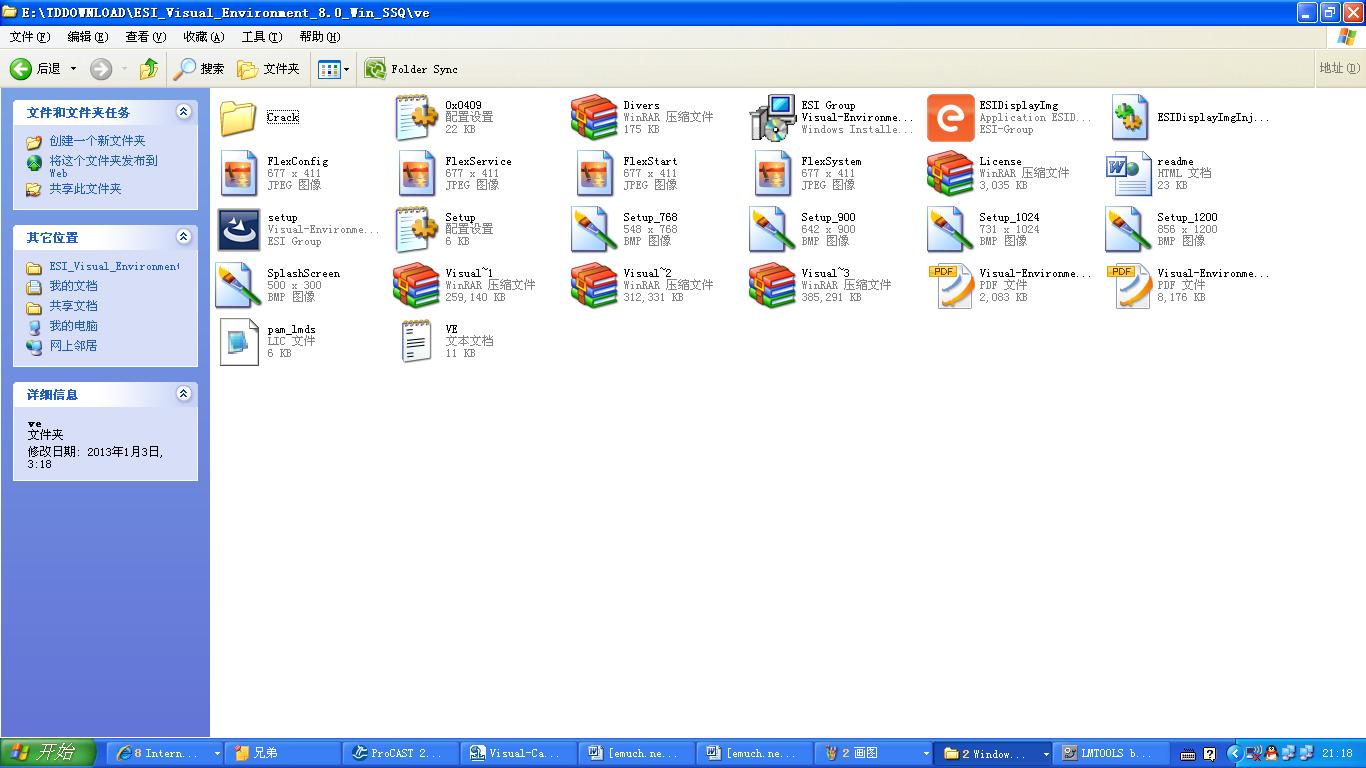Select the pam_lmds LIC file icon

pyautogui.click(x=239, y=342)
